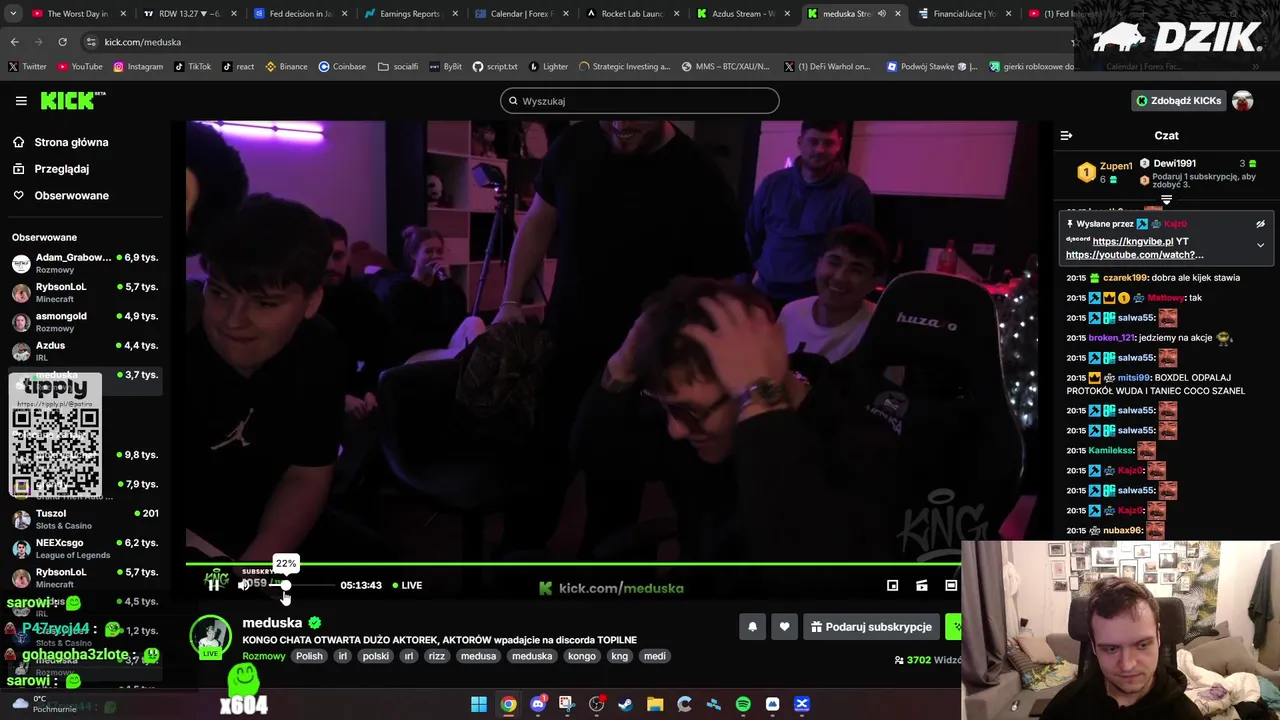Mute the stream volume

pos(244,585)
